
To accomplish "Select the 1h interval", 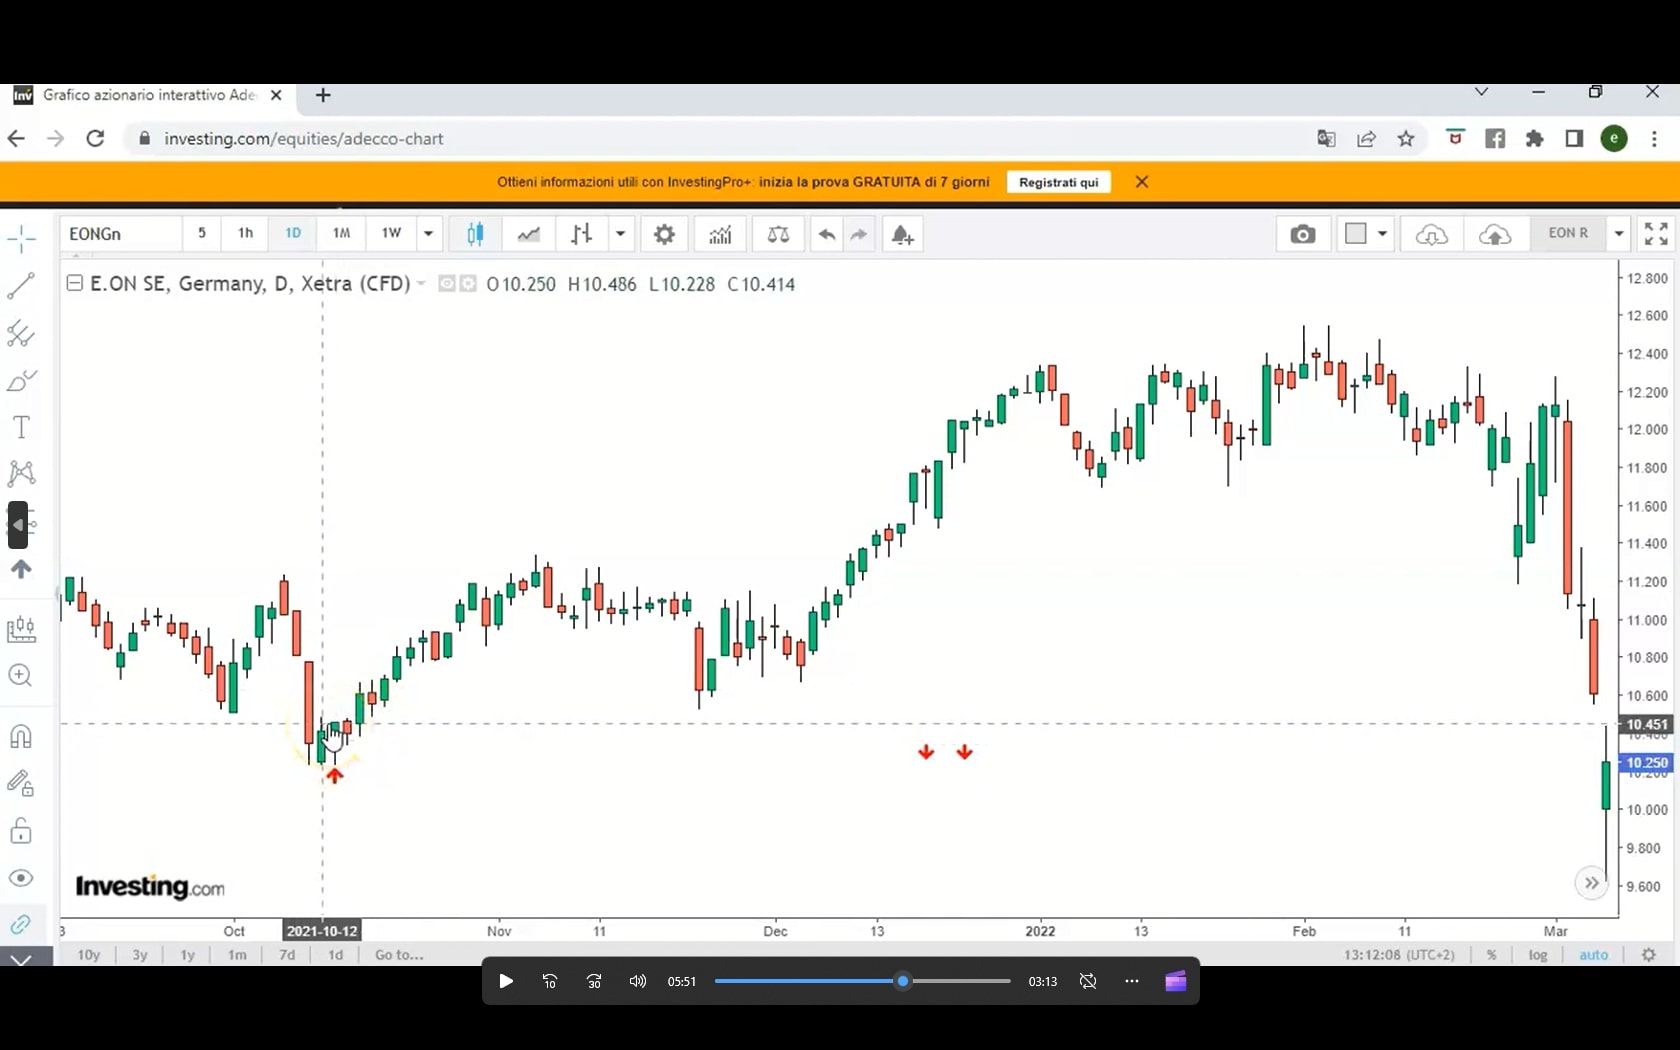I will pyautogui.click(x=245, y=233).
